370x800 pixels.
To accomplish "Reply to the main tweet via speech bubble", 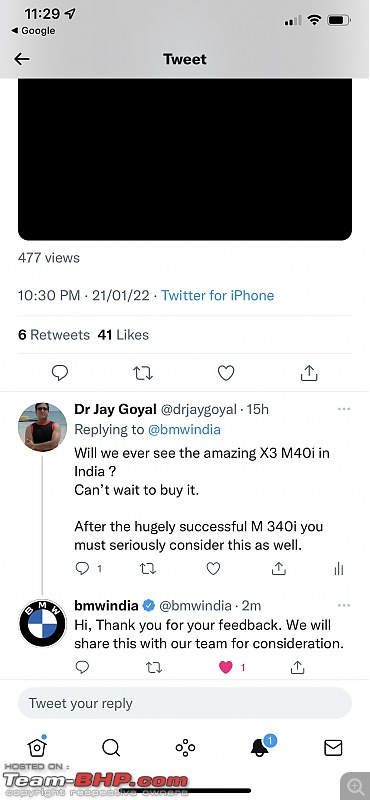I will 60,373.
